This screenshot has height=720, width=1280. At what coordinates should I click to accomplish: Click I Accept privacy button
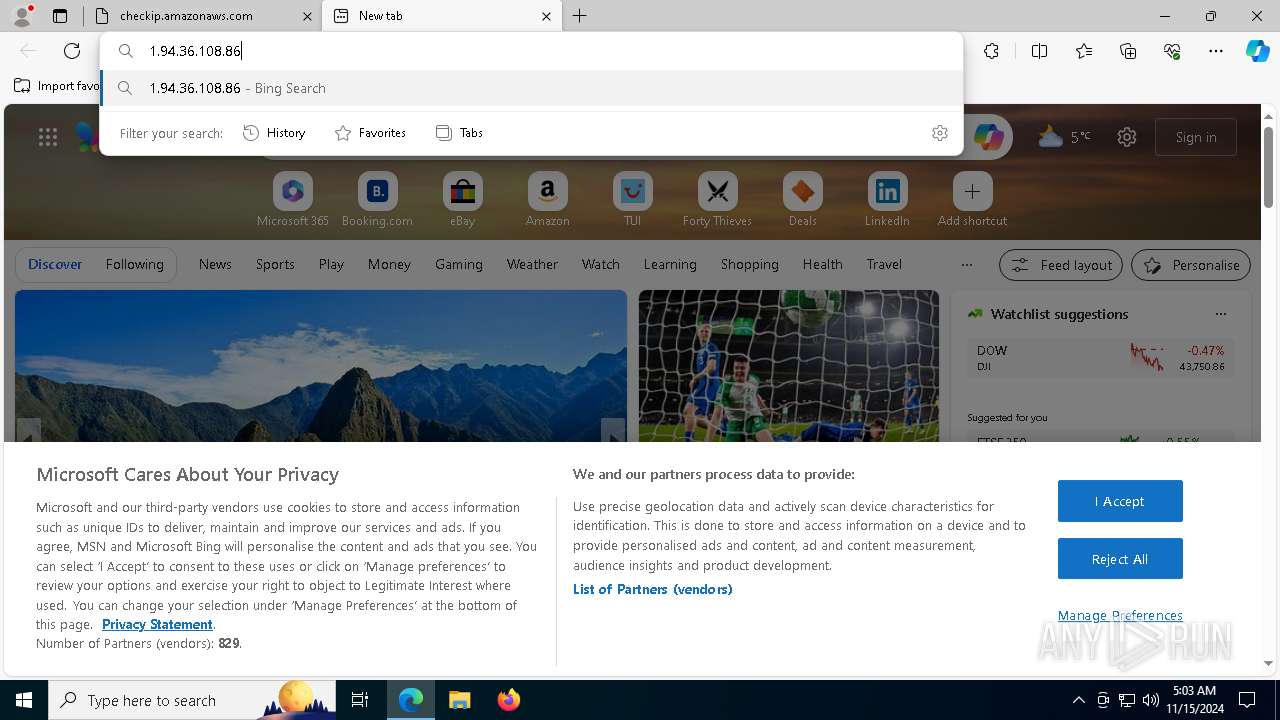(x=1120, y=501)
